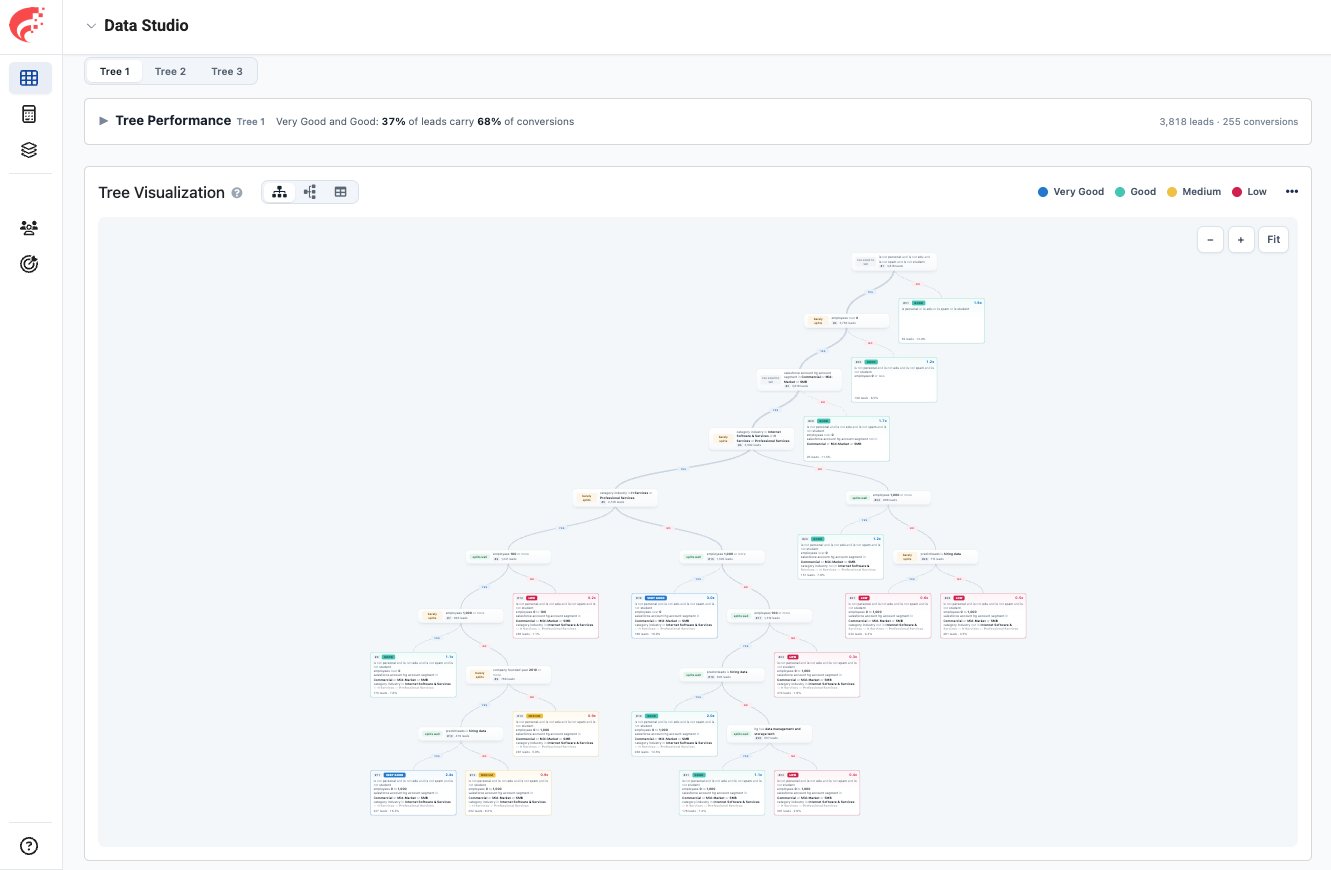This screenshot has width=1331, height=870.
Task: Zoom out with the minus button
Action: (1211, 239)
